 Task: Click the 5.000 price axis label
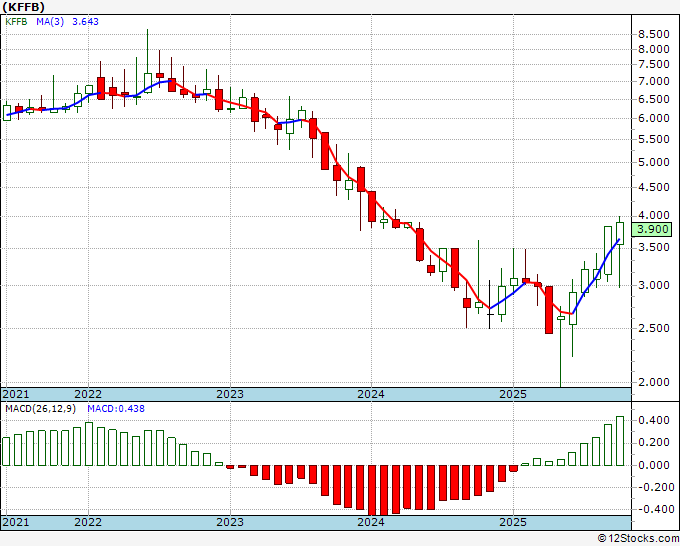point(654,162)
